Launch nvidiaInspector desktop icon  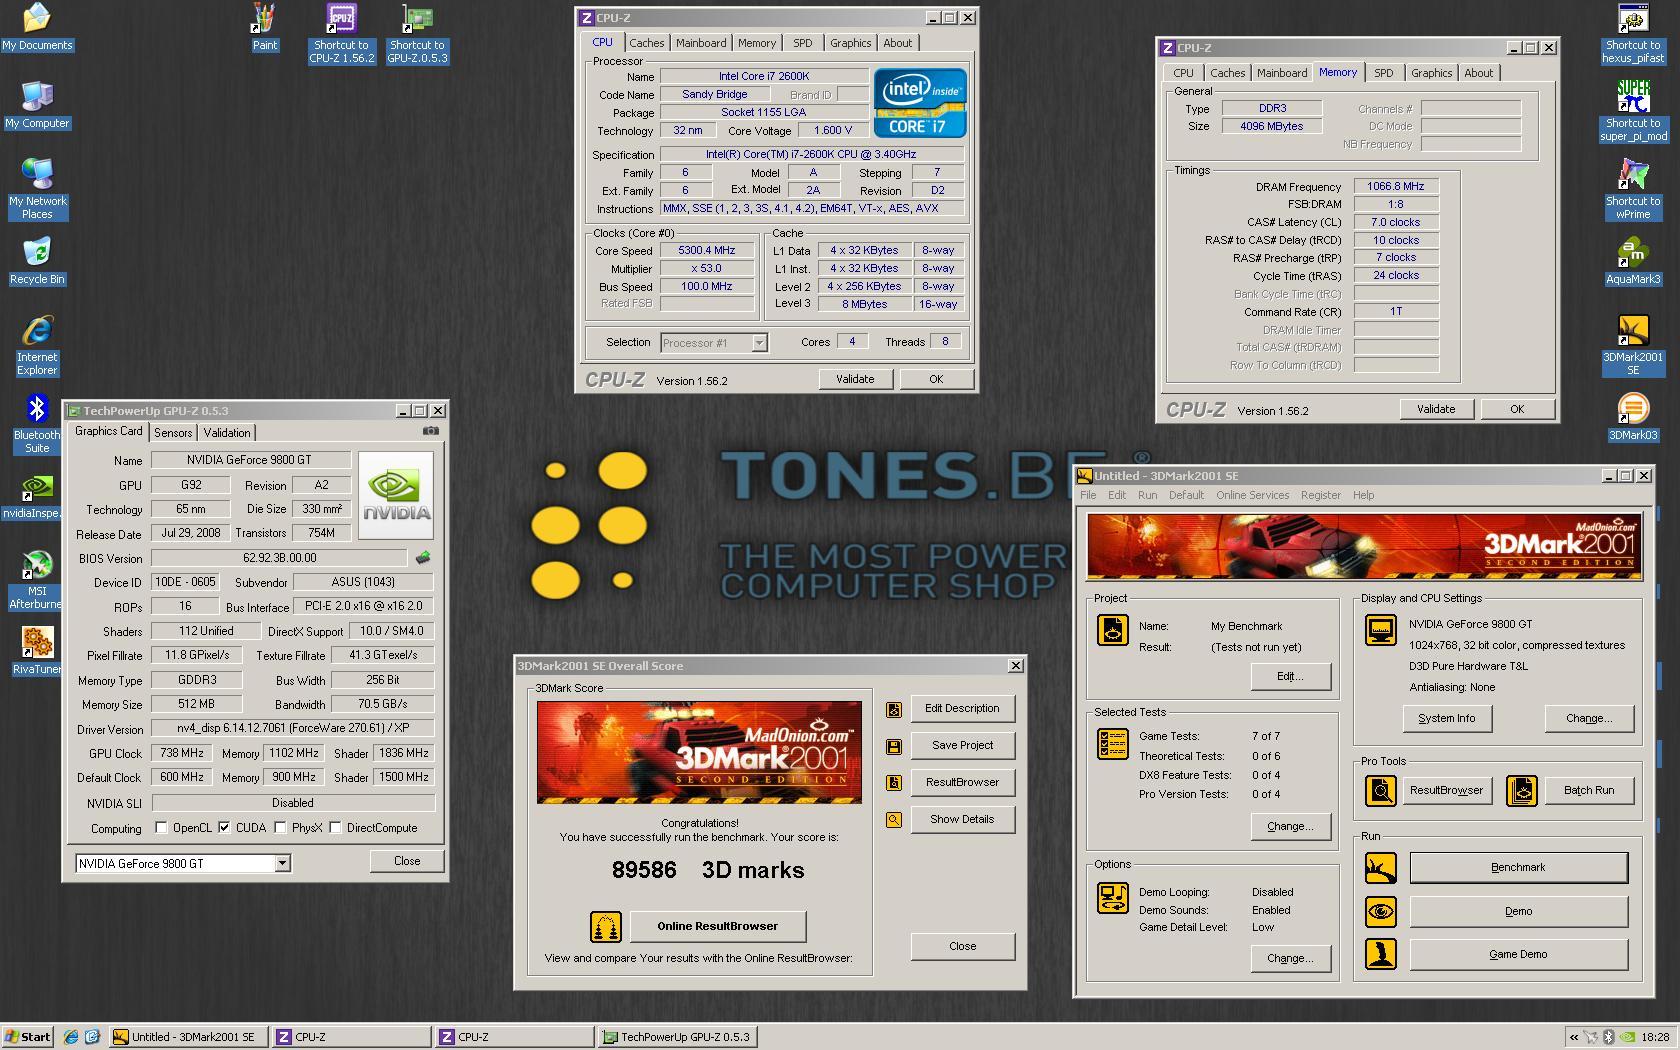pos(32,496)
